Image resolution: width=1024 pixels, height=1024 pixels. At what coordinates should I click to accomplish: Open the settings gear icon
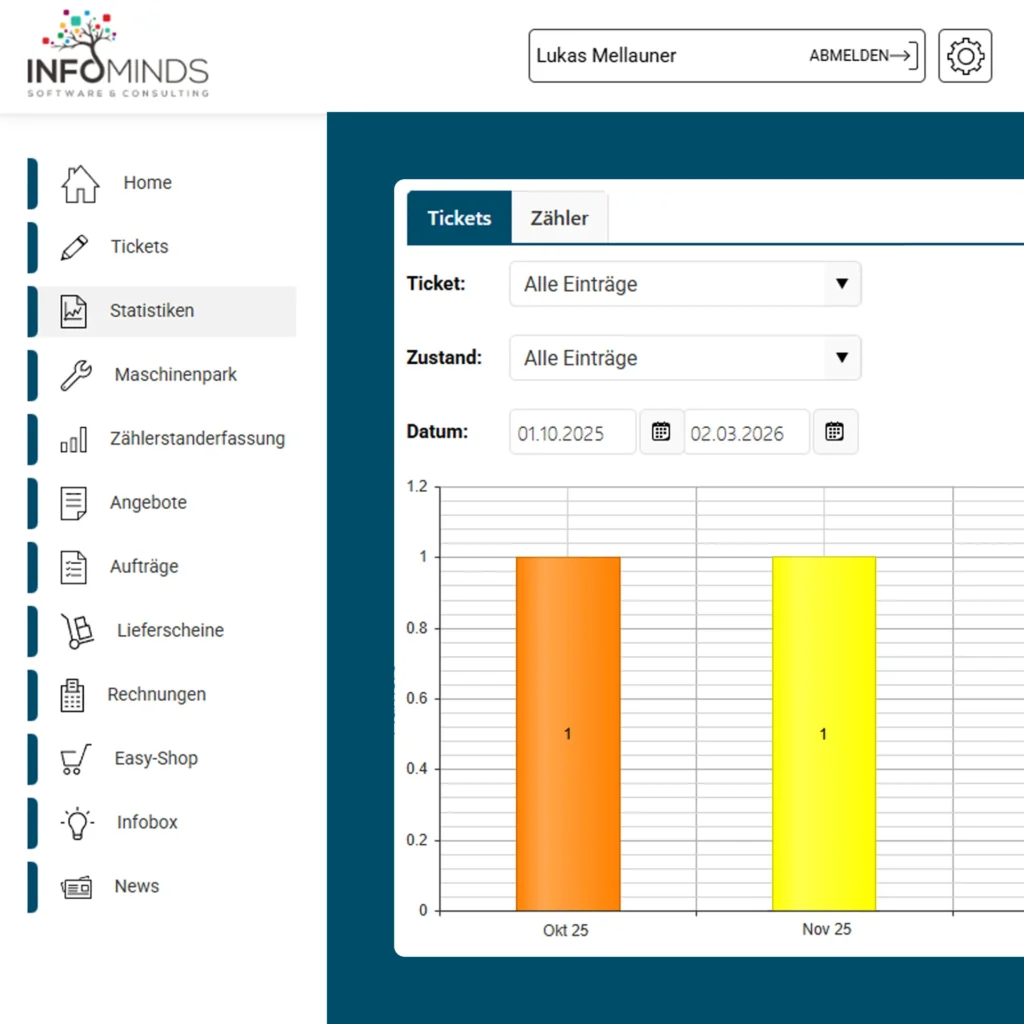[964, 56]
